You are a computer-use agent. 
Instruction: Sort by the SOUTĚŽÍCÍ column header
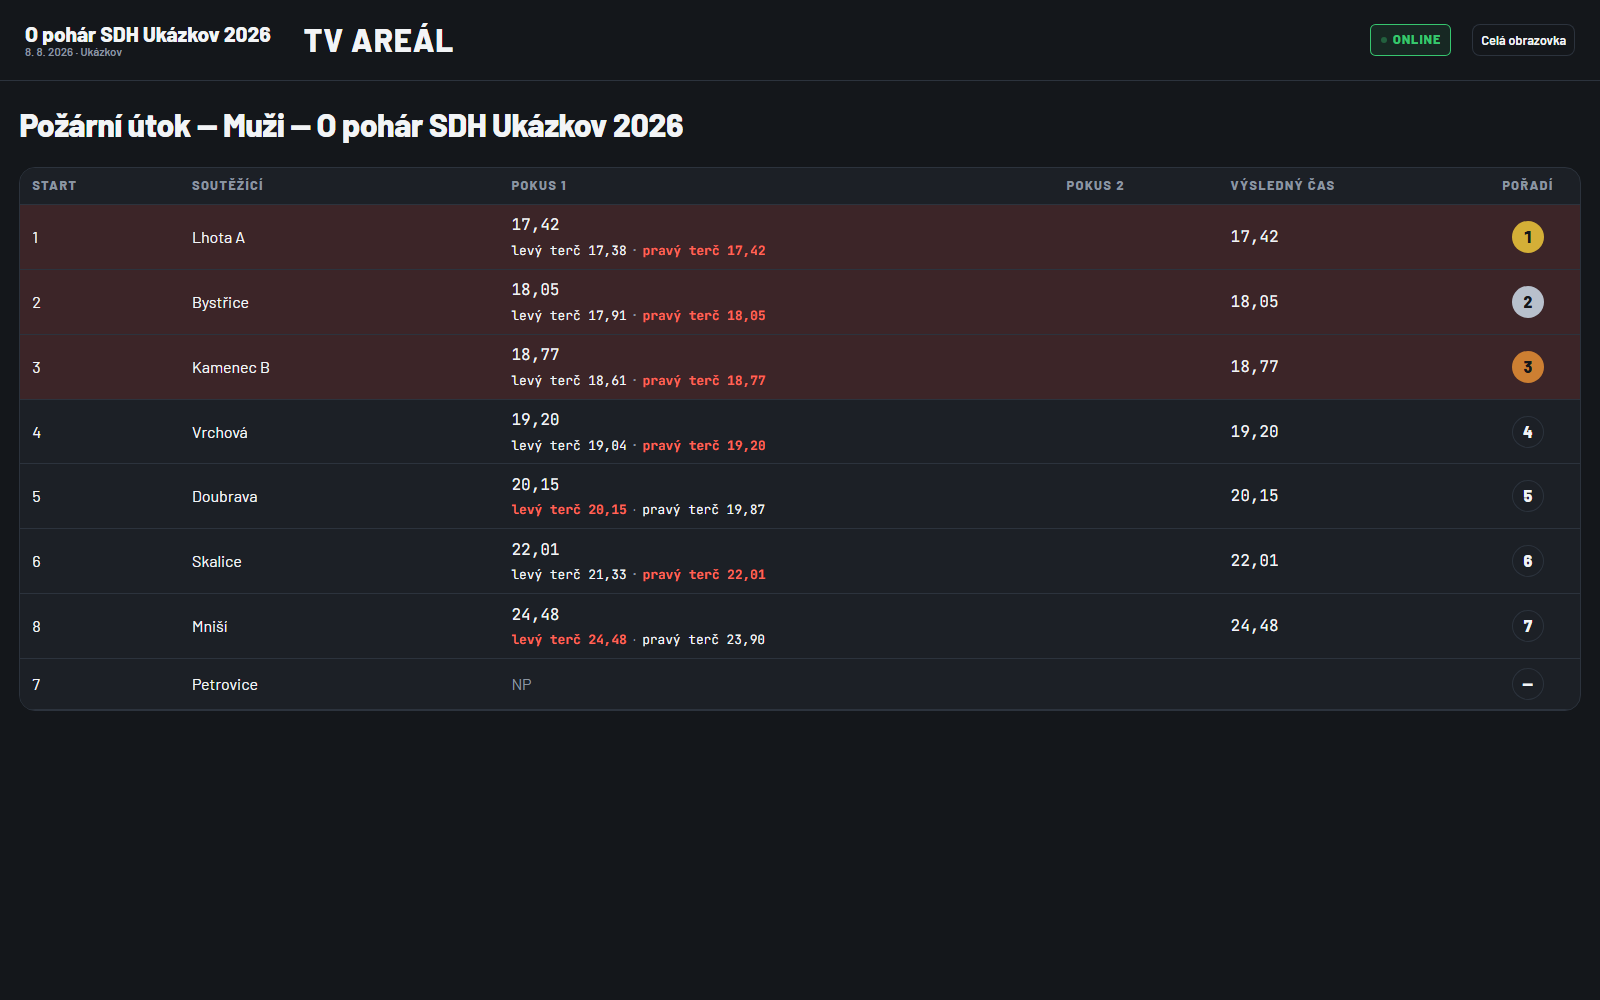pos(228,186)
